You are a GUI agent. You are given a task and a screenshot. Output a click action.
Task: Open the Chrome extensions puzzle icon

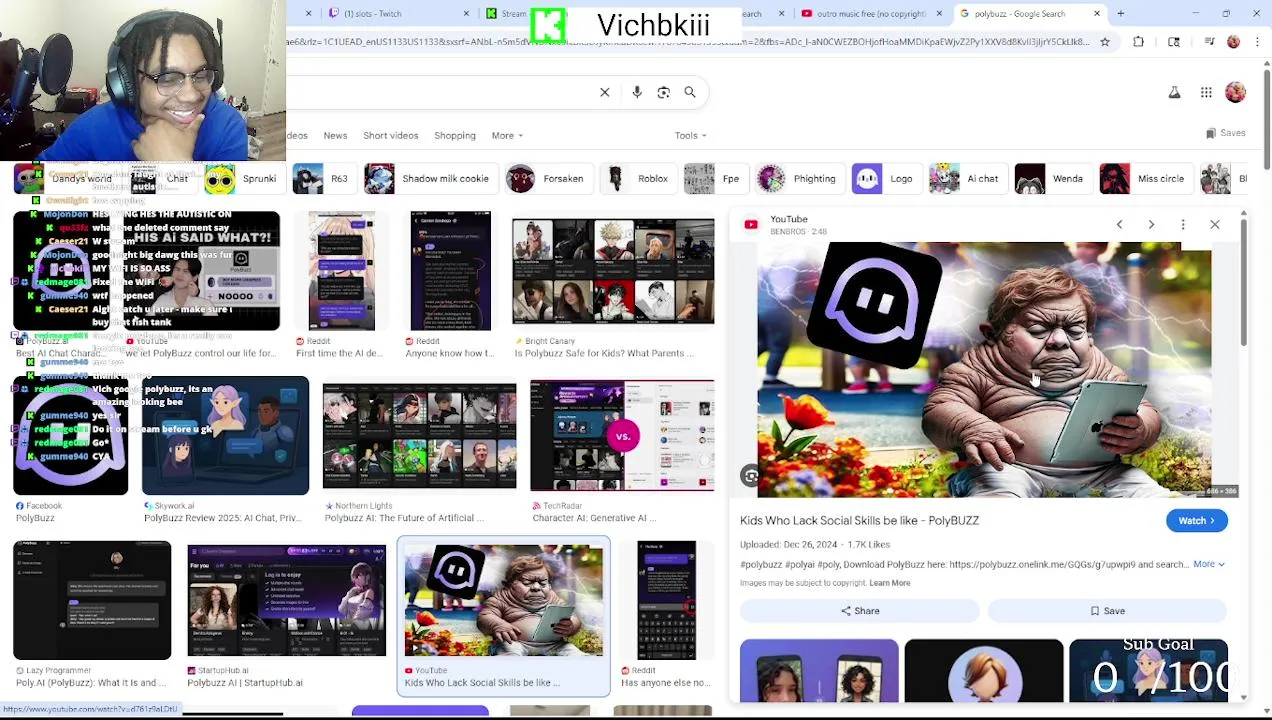[1138, 42]
